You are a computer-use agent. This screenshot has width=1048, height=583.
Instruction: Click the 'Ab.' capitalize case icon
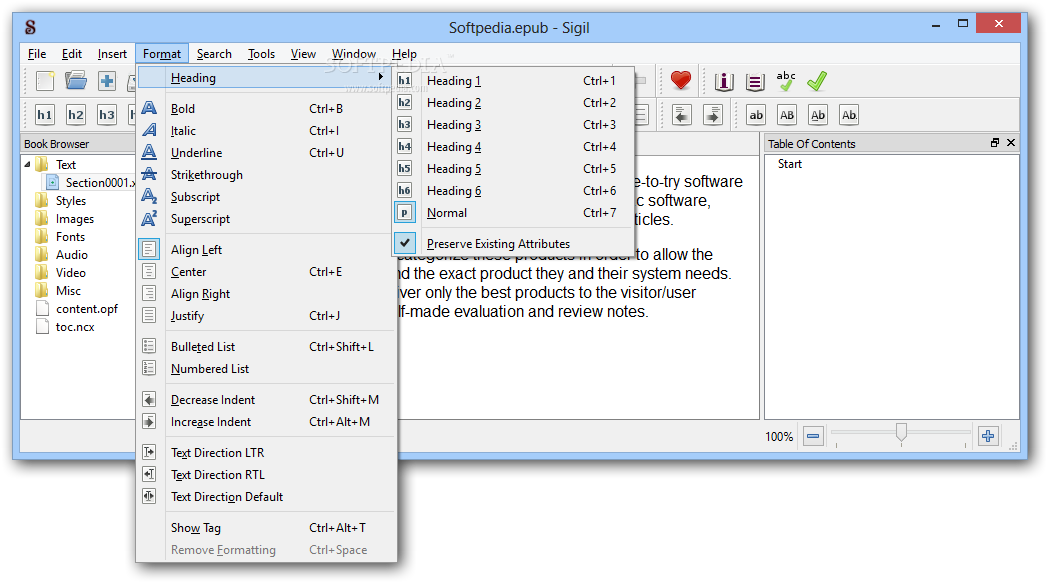849,115
